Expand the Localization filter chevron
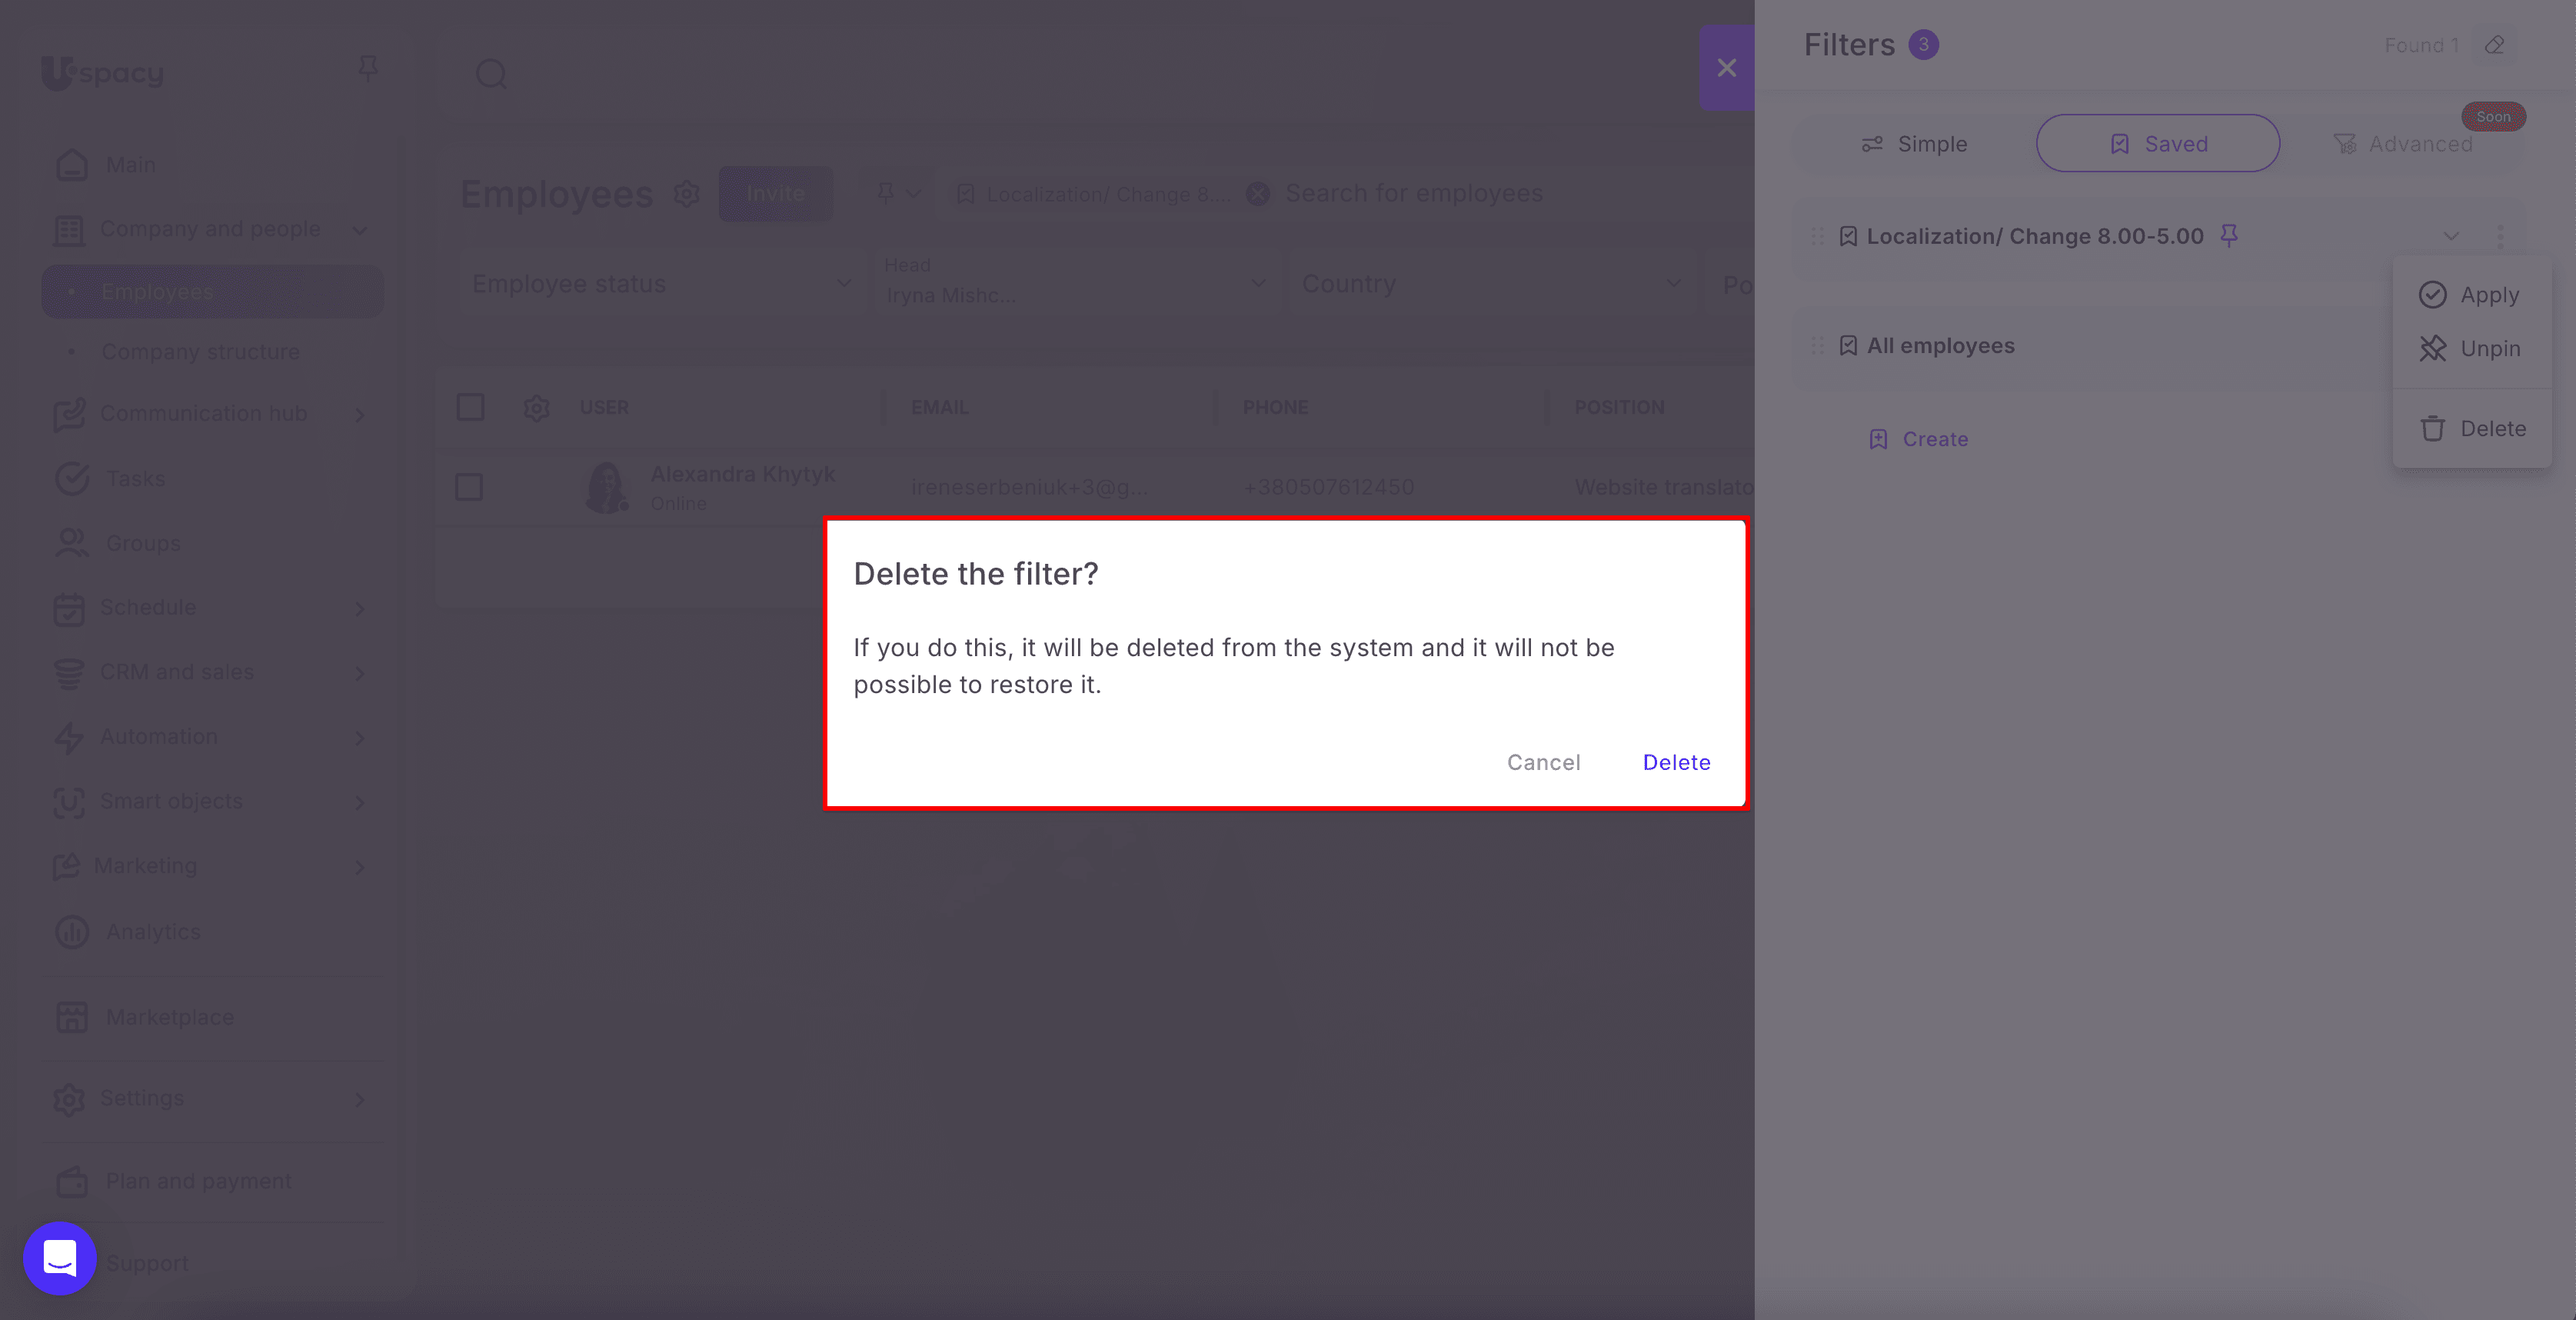 2451,236
